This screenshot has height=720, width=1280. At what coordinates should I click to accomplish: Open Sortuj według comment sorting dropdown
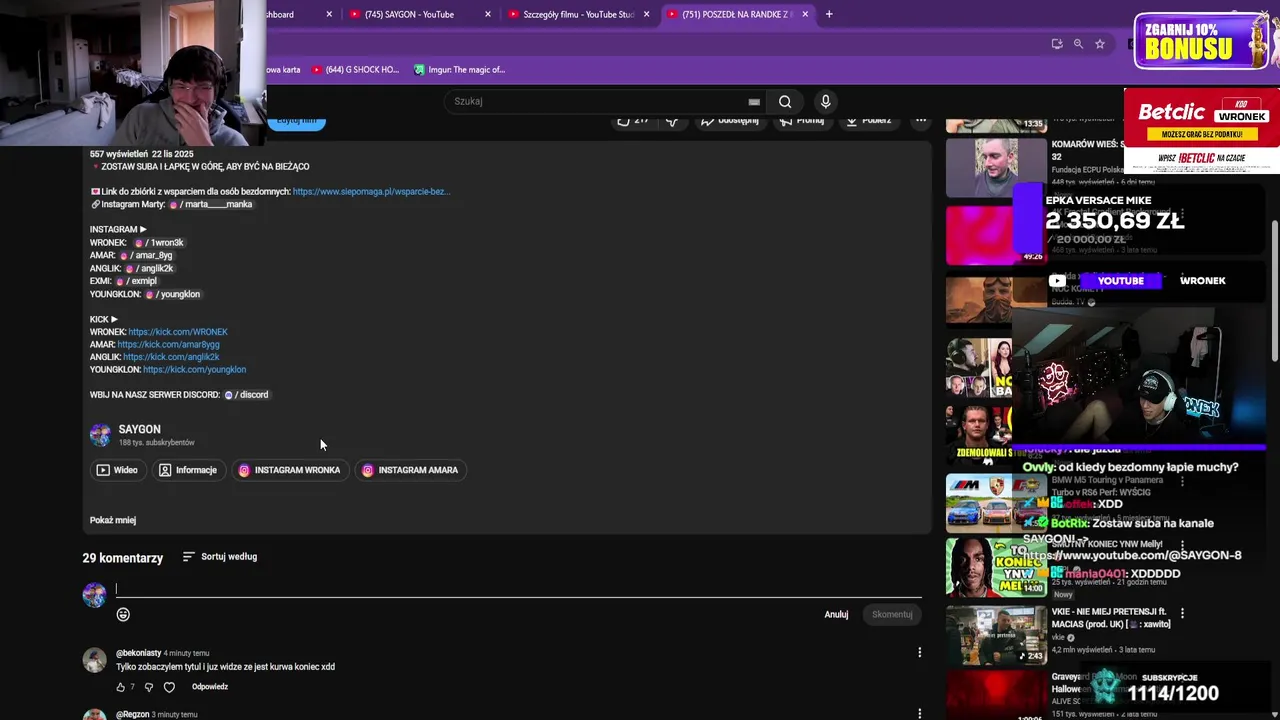[220, 557]
